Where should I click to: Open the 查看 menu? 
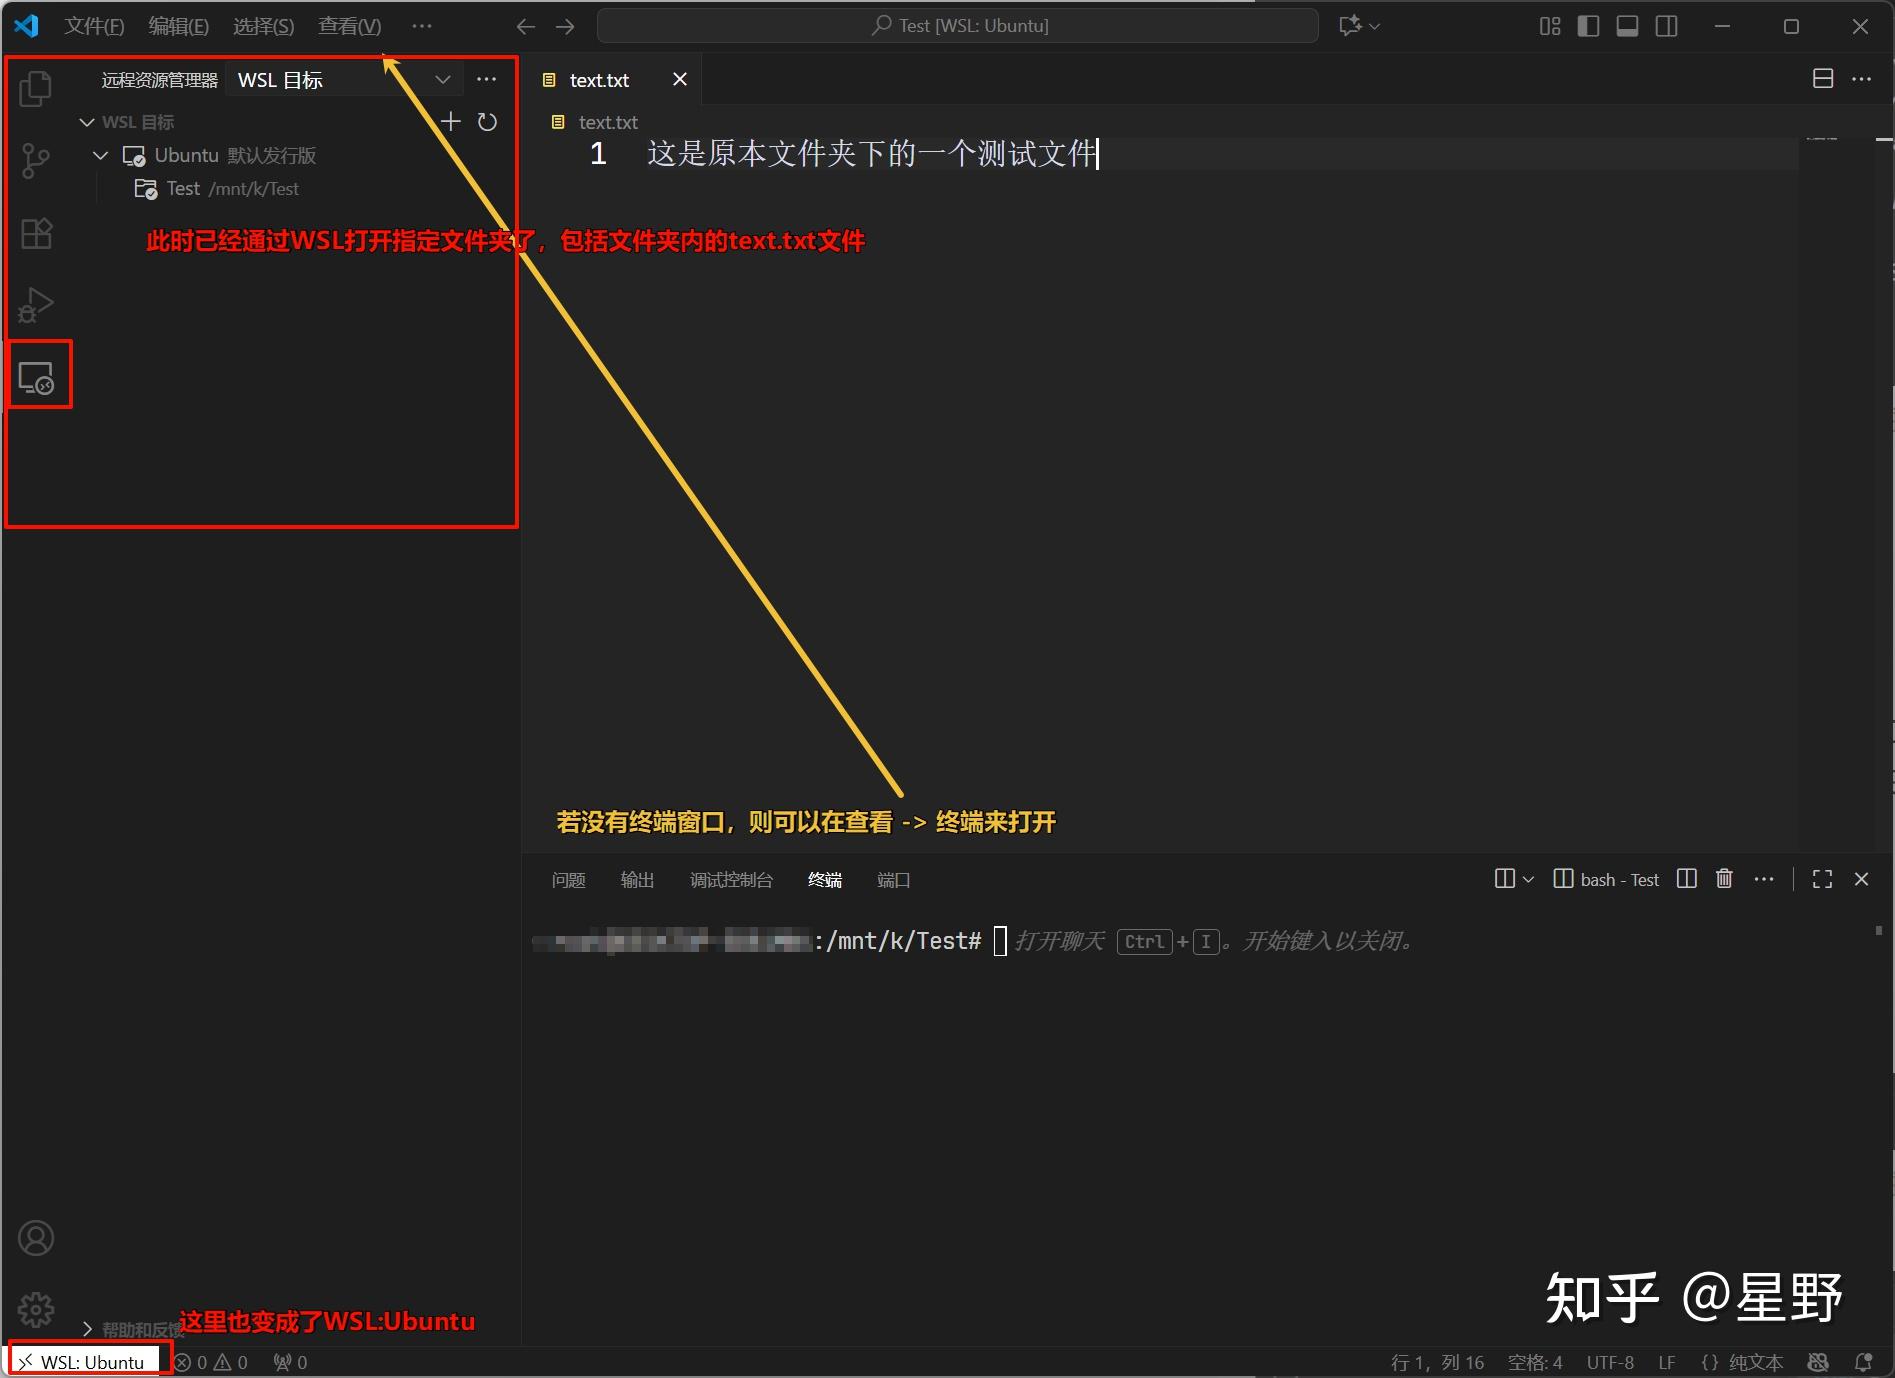(x=347, y=26)
